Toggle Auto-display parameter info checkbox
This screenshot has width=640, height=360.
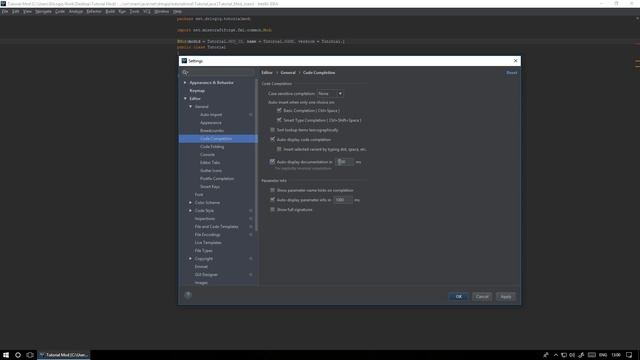click(273, 200)
